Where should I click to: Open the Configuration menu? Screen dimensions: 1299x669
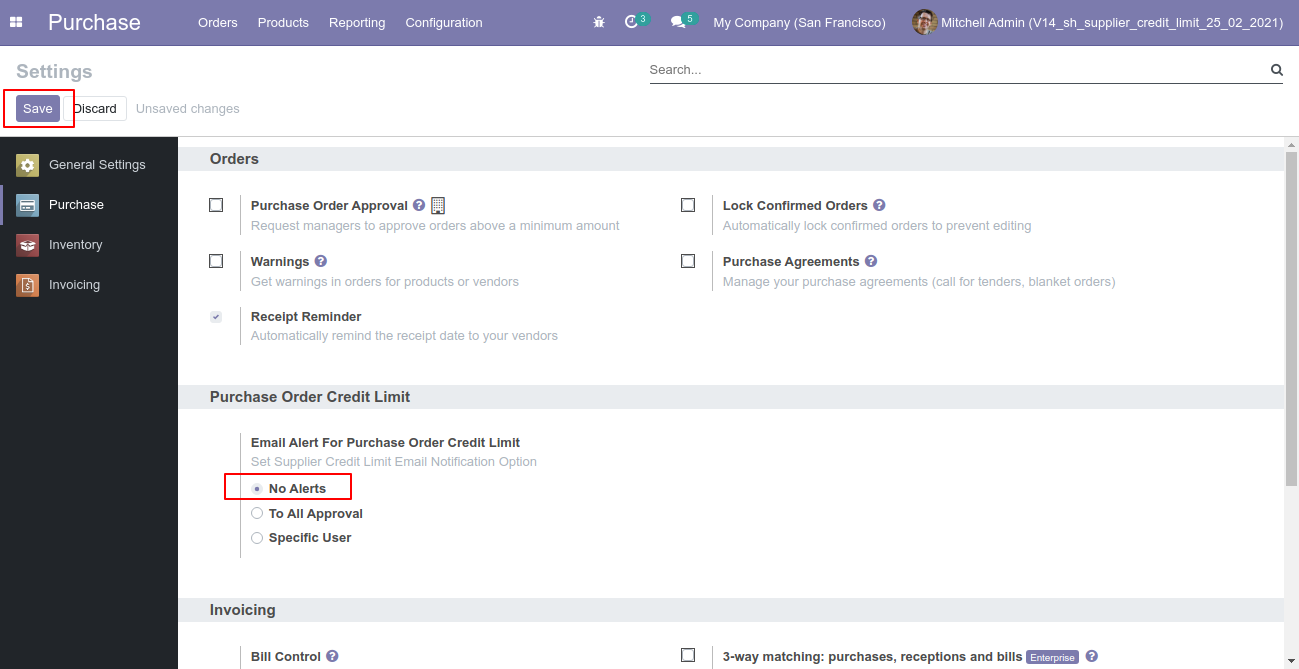pyautogui.click(x=444, y=22)
